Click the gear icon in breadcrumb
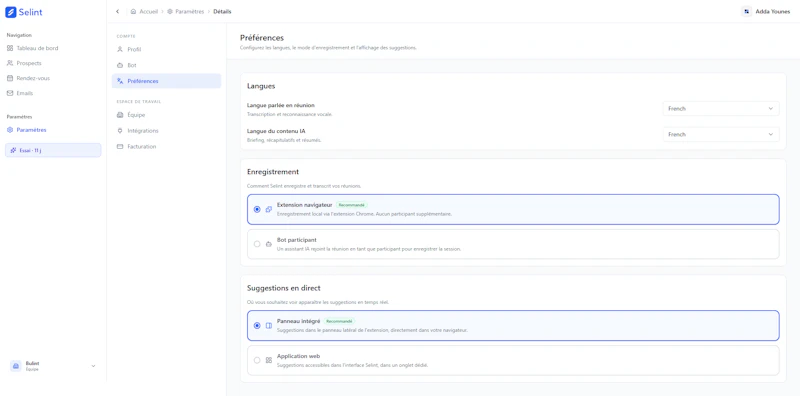Image resolution: width=800 pixels, height=396 pixels. tap(169, 11)
